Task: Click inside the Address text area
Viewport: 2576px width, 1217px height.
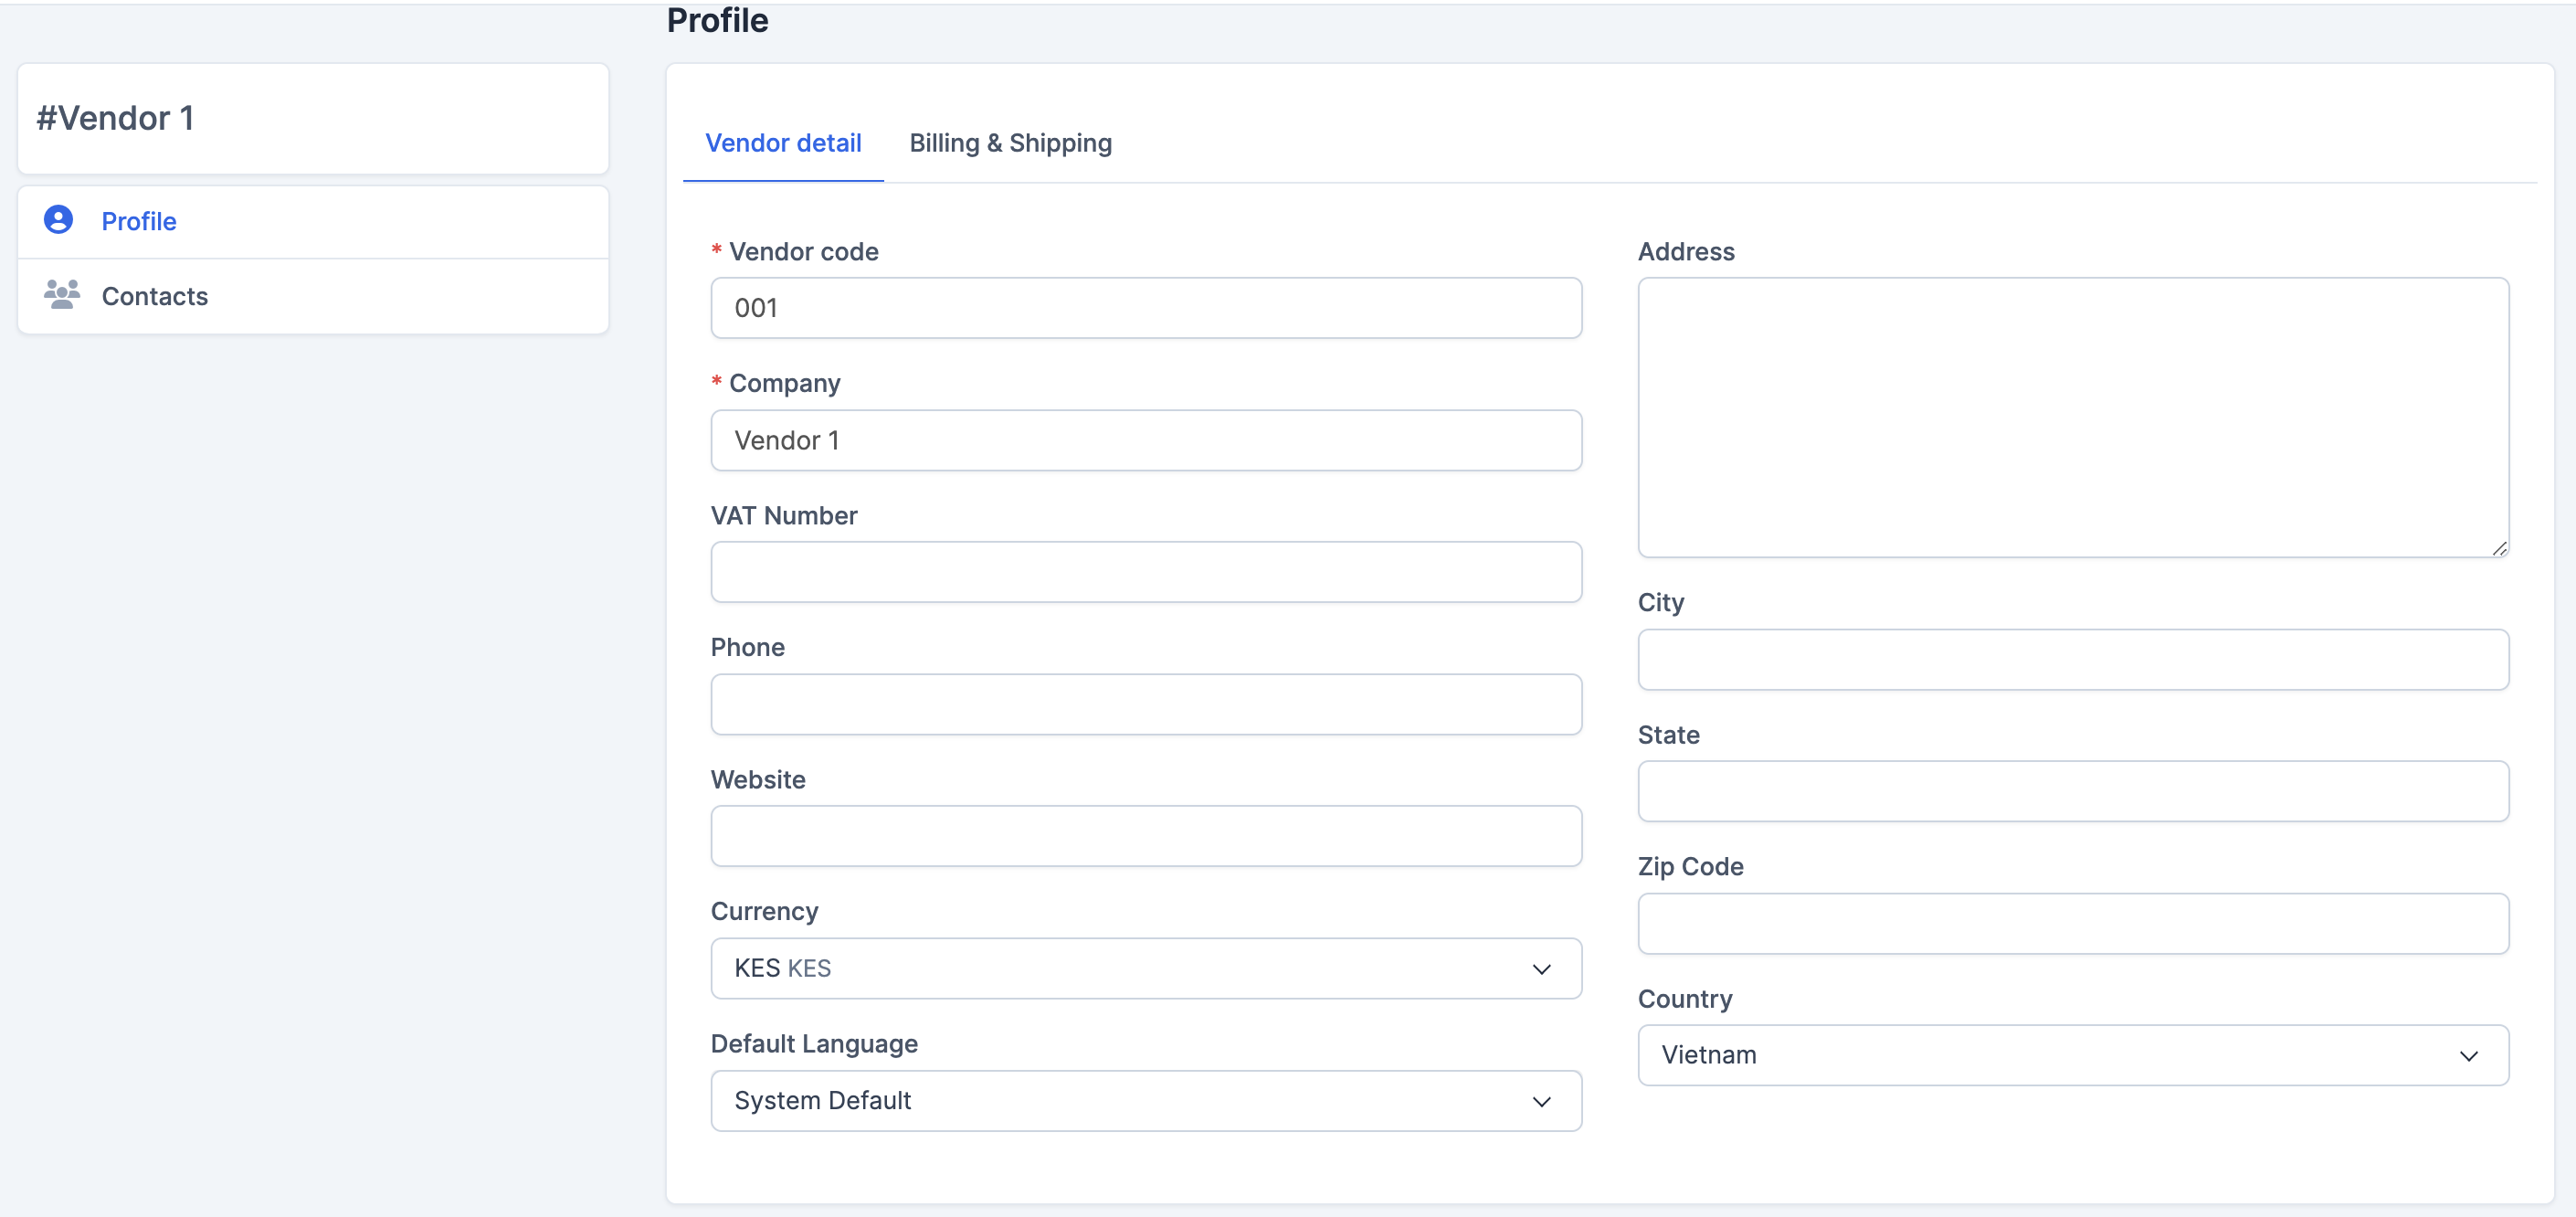Action: pos(2072,417)
